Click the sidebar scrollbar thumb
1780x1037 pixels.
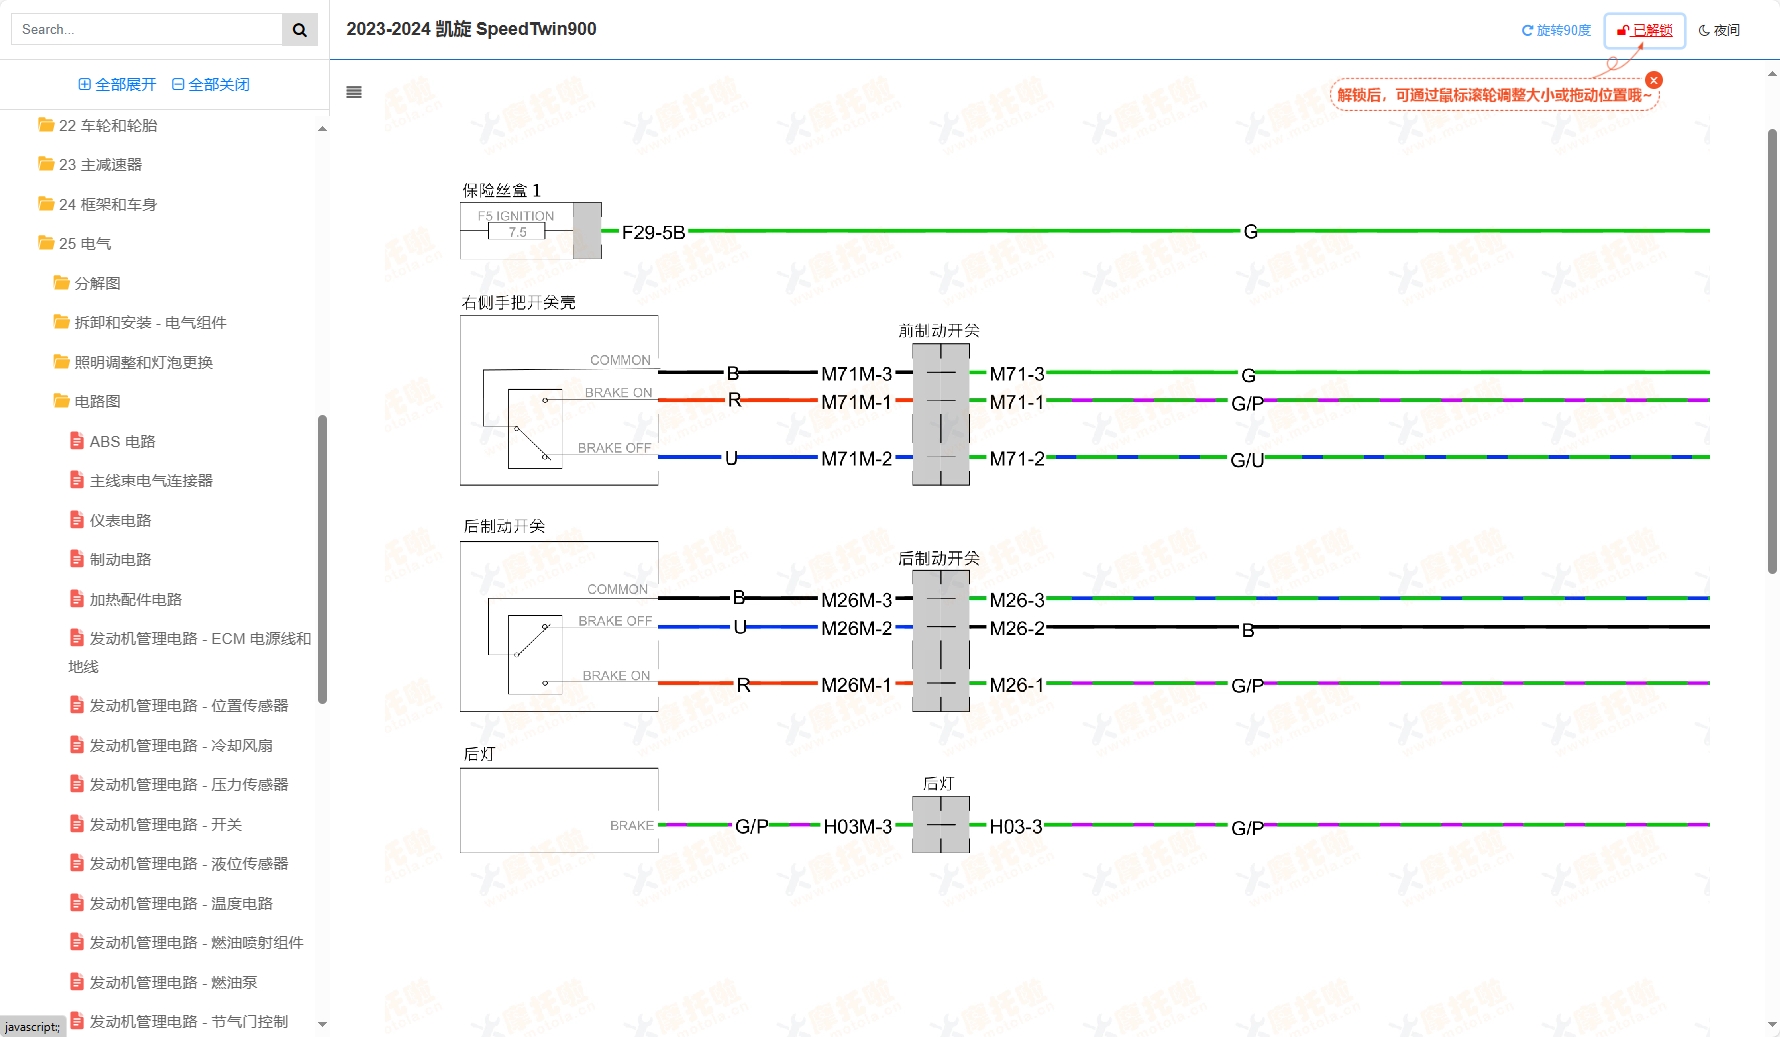click(322, 560)
